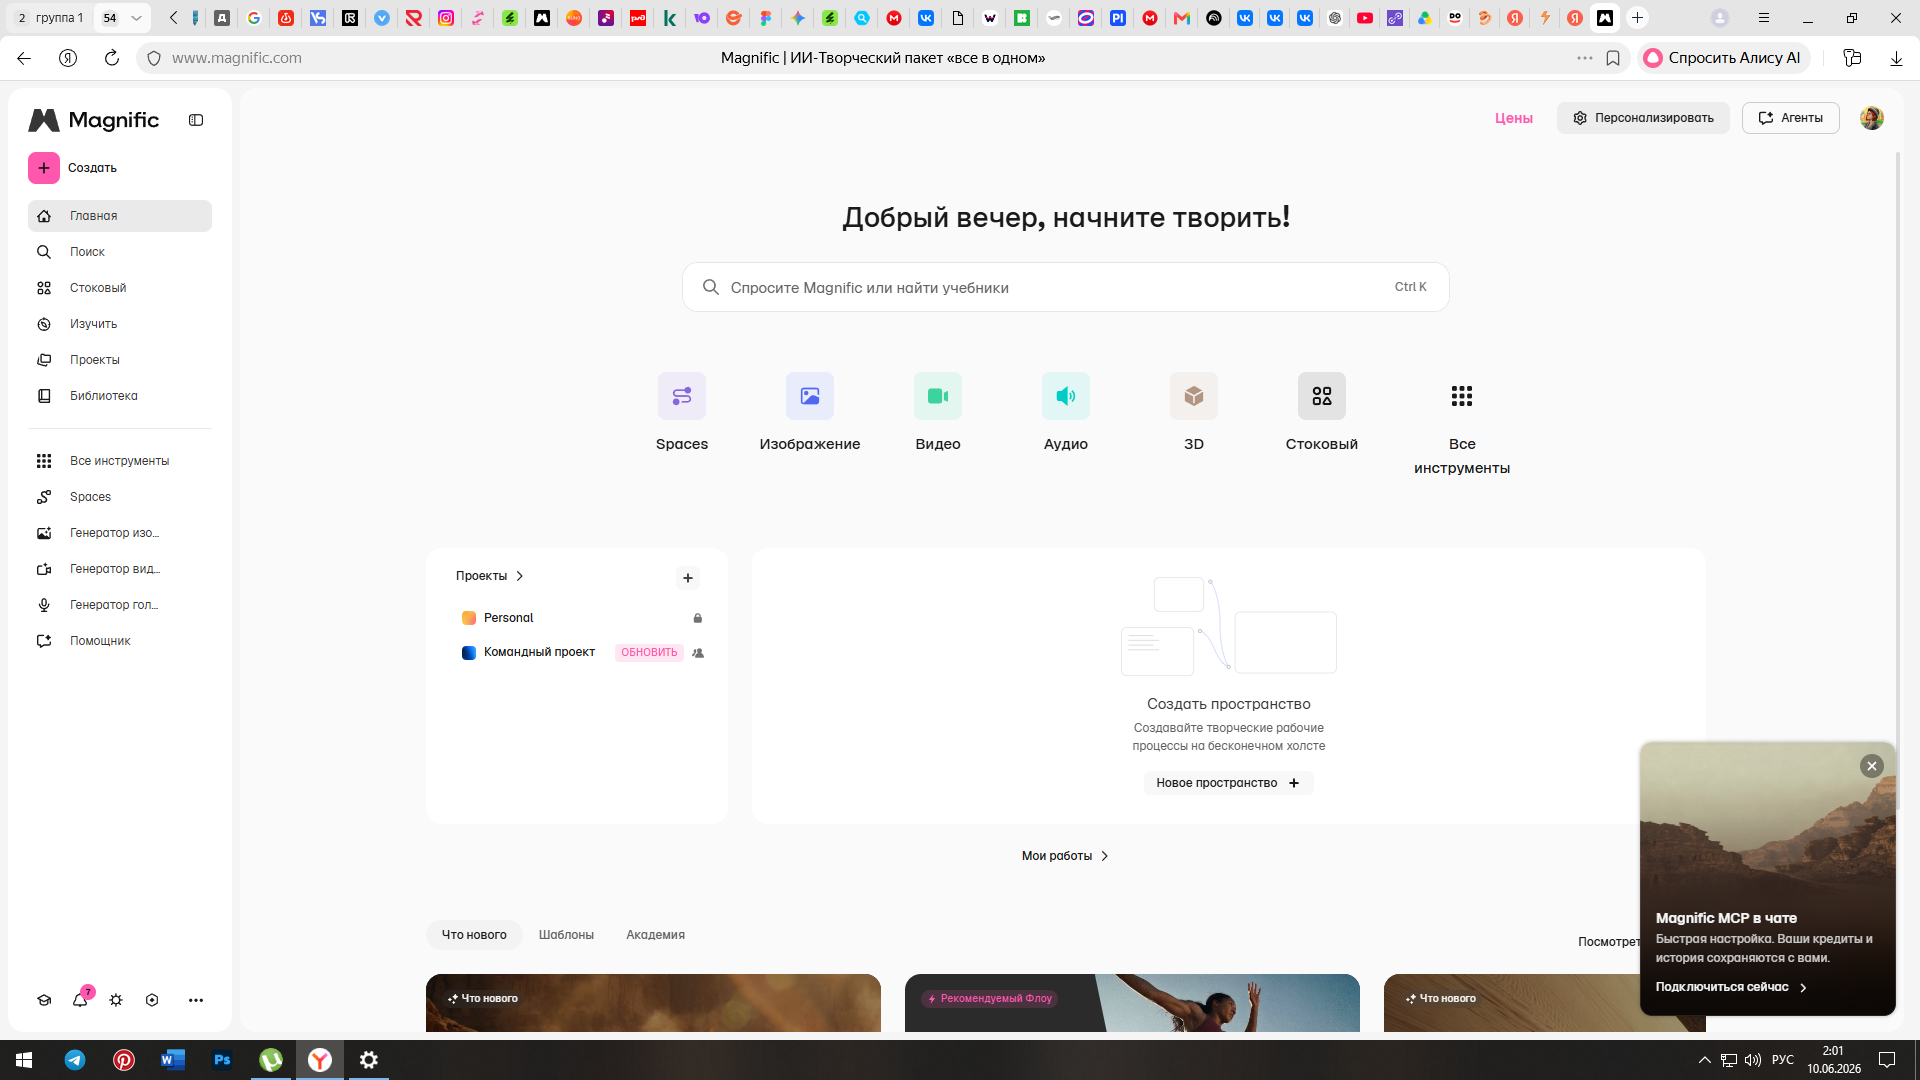The width and height of the screenshot is (1920, 1080).
Task: Reload the page in browser toolbar
Action: coord(112,58)
